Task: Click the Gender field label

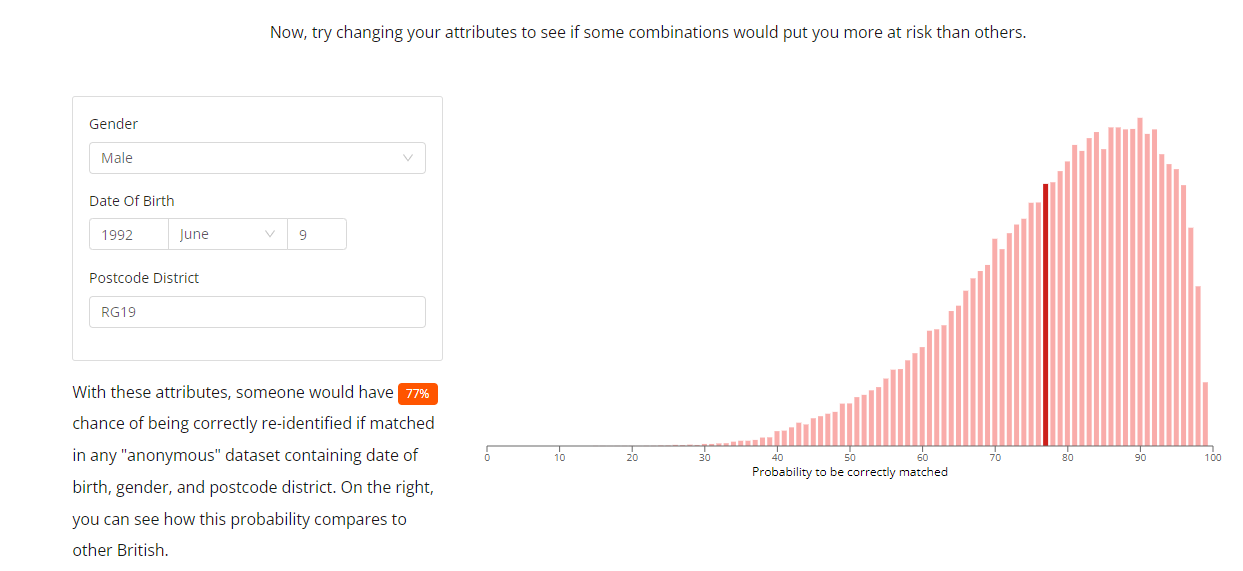Action: [x=114, y=124]
